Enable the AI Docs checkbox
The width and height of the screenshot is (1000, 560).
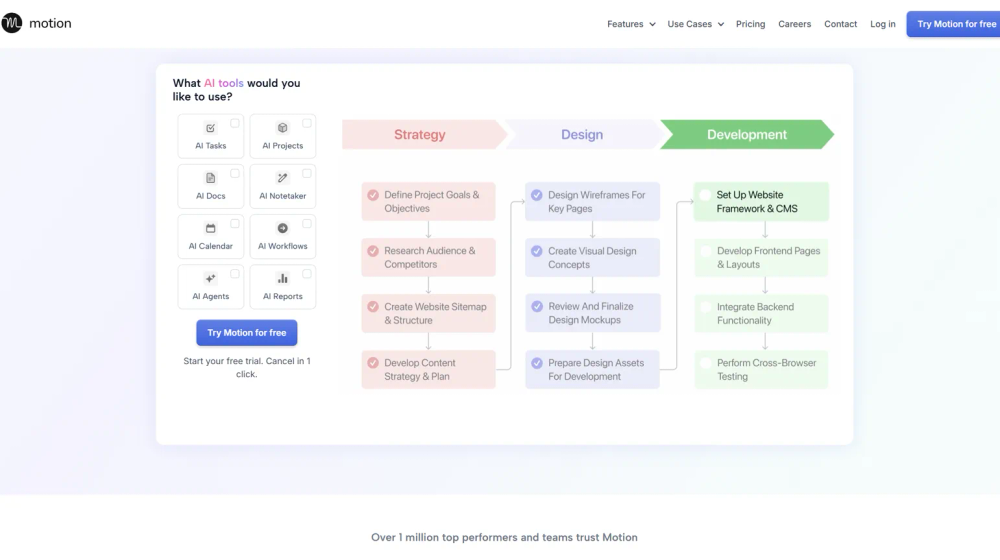pos(235,173)
